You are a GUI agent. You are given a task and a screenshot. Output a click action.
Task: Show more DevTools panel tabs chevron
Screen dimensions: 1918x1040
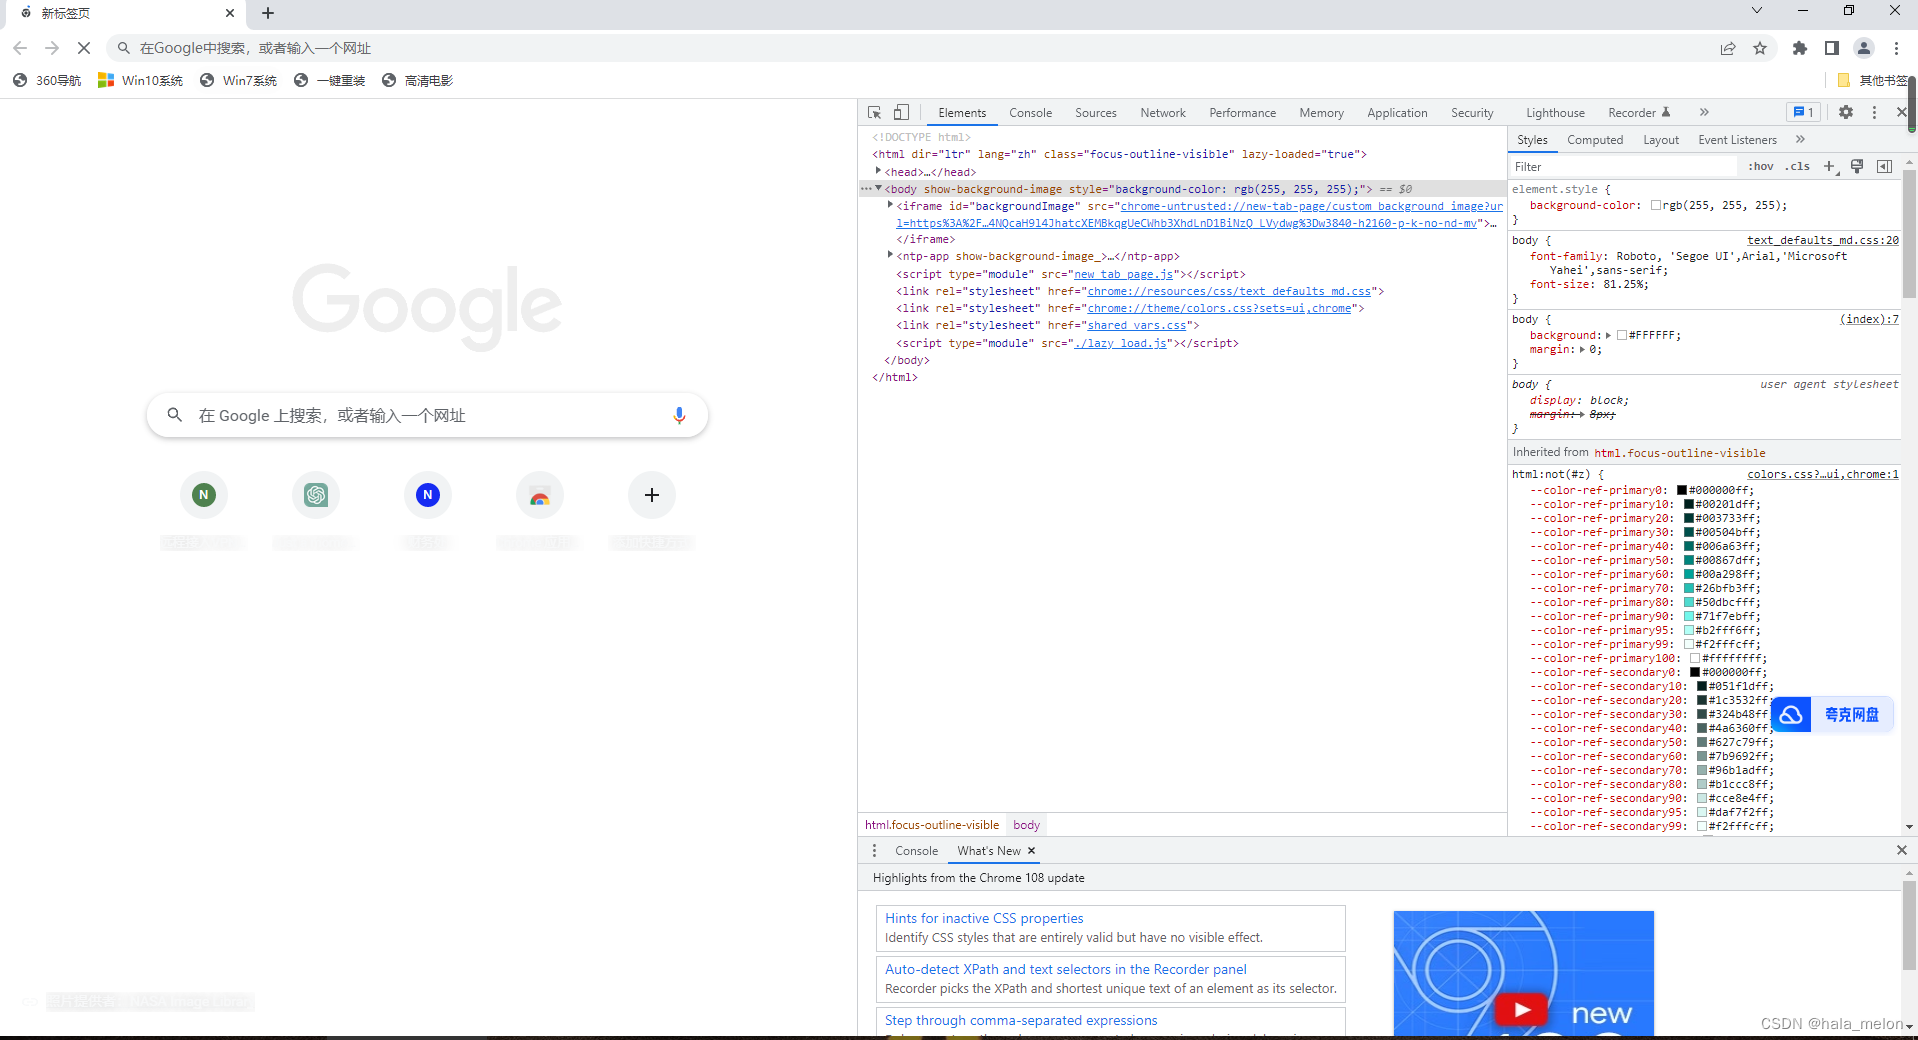(1704, 112)
